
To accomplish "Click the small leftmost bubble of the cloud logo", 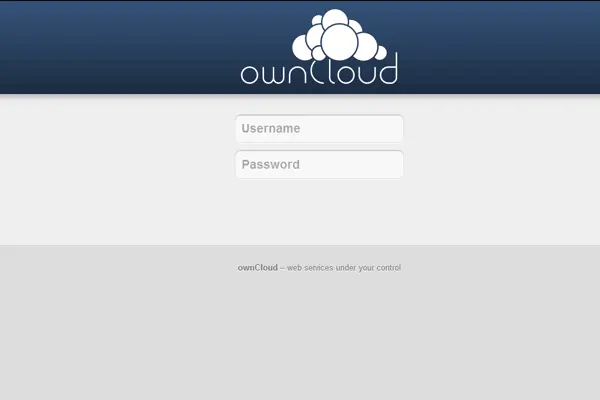I will pyautogui.click(x=299, y=46).
